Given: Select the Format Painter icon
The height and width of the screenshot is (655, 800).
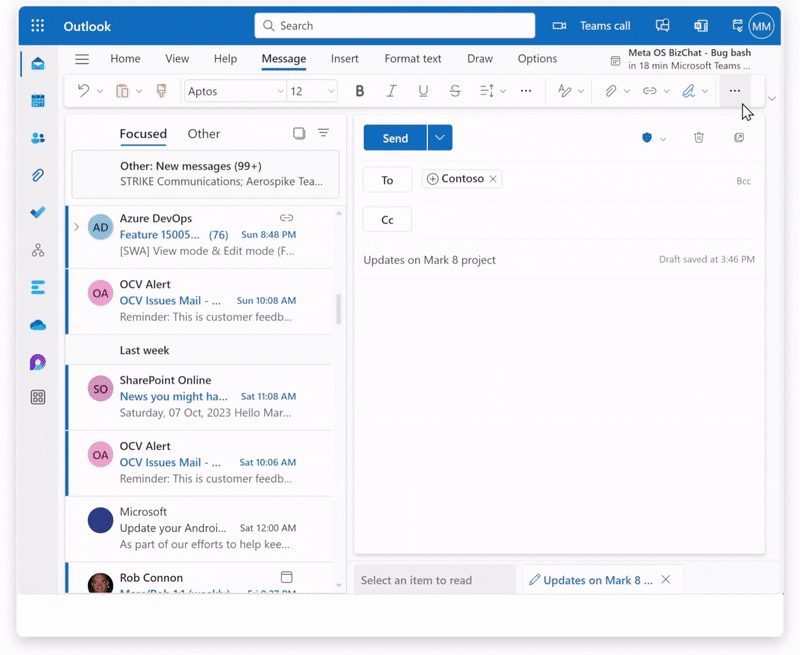Looking at the screenshot, I should 161,91.
